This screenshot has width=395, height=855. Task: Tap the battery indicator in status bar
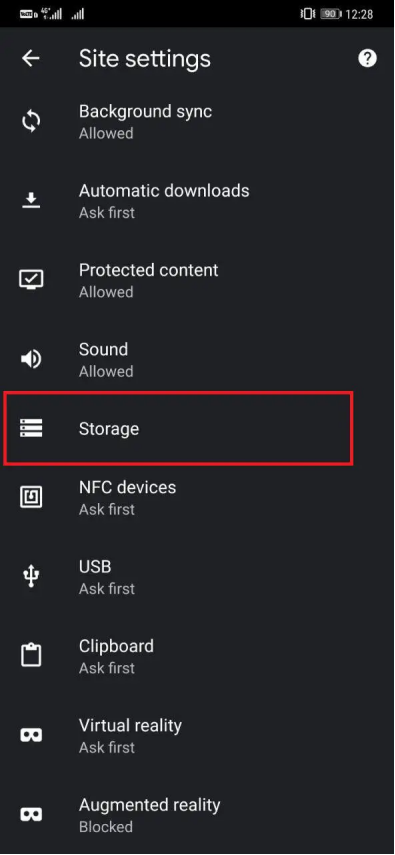click(x=330, y=14)
